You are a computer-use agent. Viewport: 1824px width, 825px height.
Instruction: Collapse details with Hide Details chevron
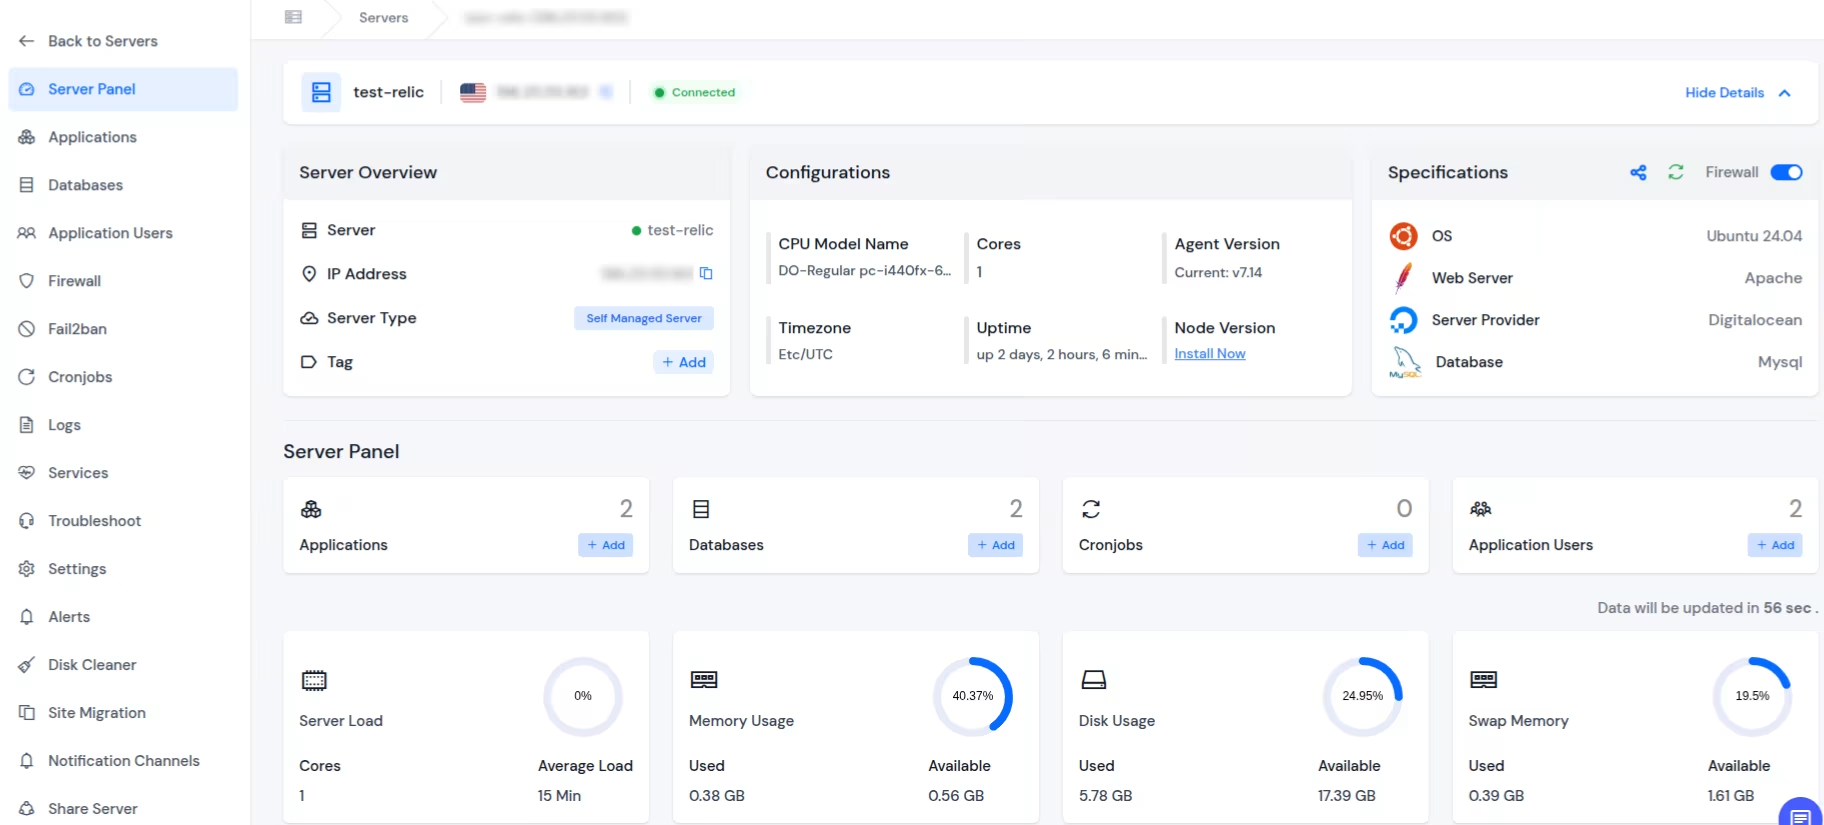pos(1785,93)
